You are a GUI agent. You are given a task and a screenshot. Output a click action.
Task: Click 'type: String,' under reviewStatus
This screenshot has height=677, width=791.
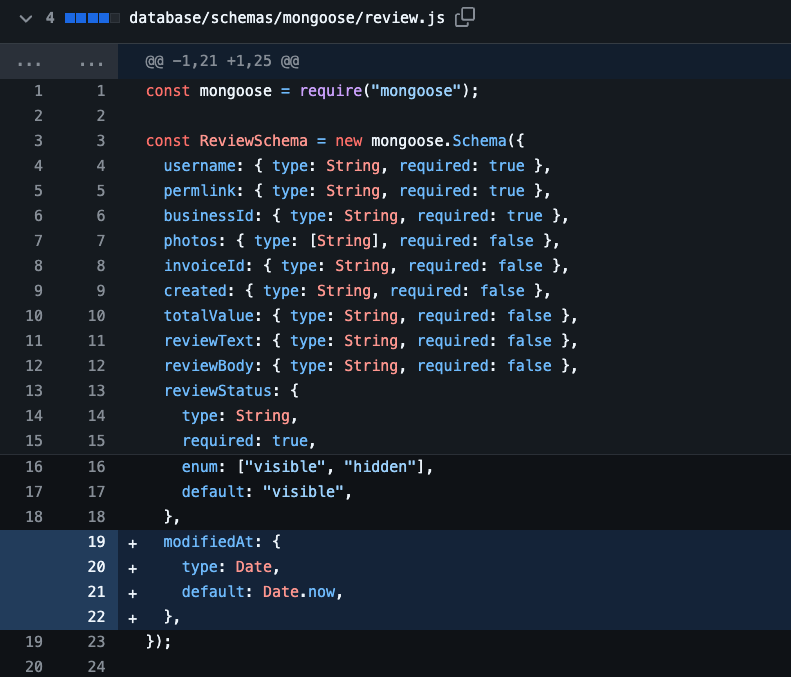click(x=240, y=416)
